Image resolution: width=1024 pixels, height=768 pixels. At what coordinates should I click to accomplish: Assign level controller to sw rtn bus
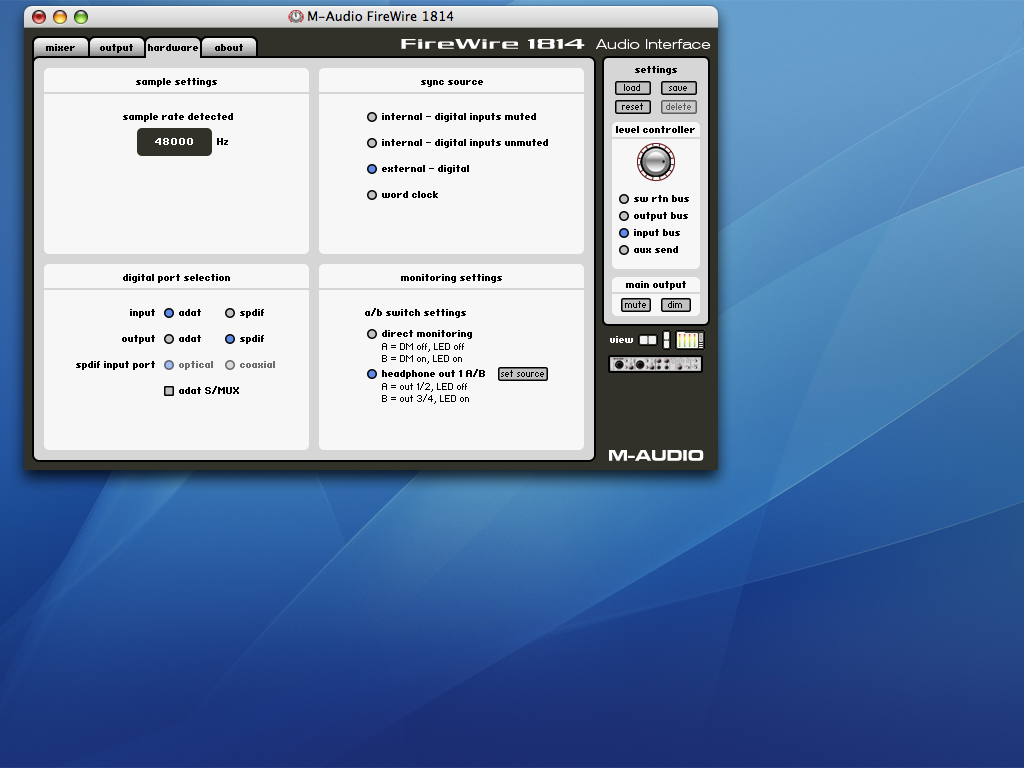[624, 199]
